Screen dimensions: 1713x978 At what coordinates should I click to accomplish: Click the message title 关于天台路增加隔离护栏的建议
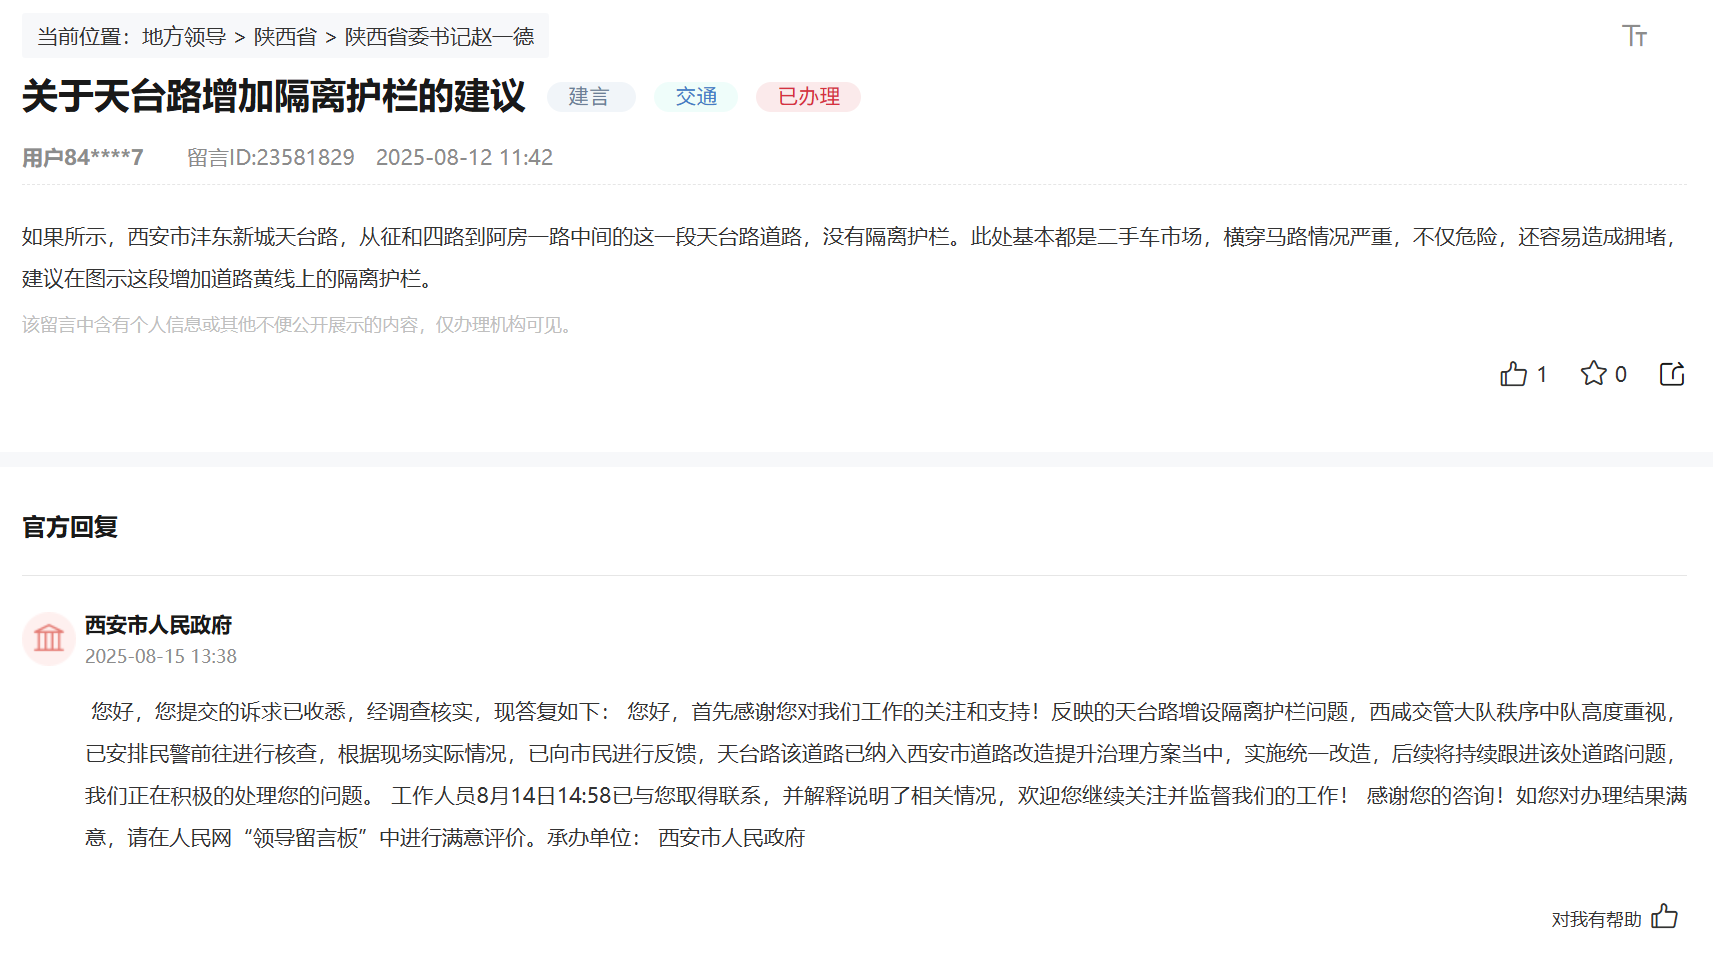pos(274,94)
